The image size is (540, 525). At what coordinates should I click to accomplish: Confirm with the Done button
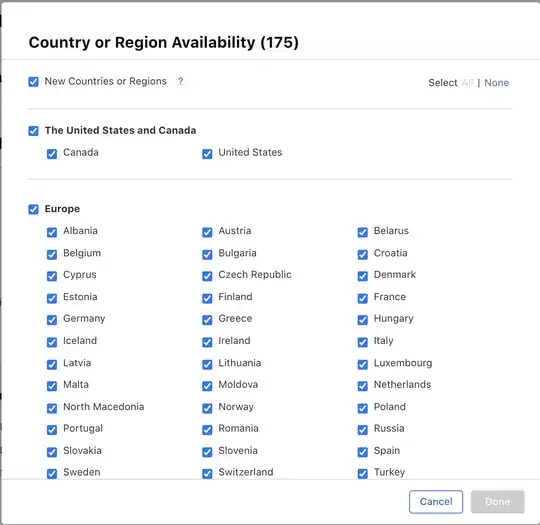(497, 502)
